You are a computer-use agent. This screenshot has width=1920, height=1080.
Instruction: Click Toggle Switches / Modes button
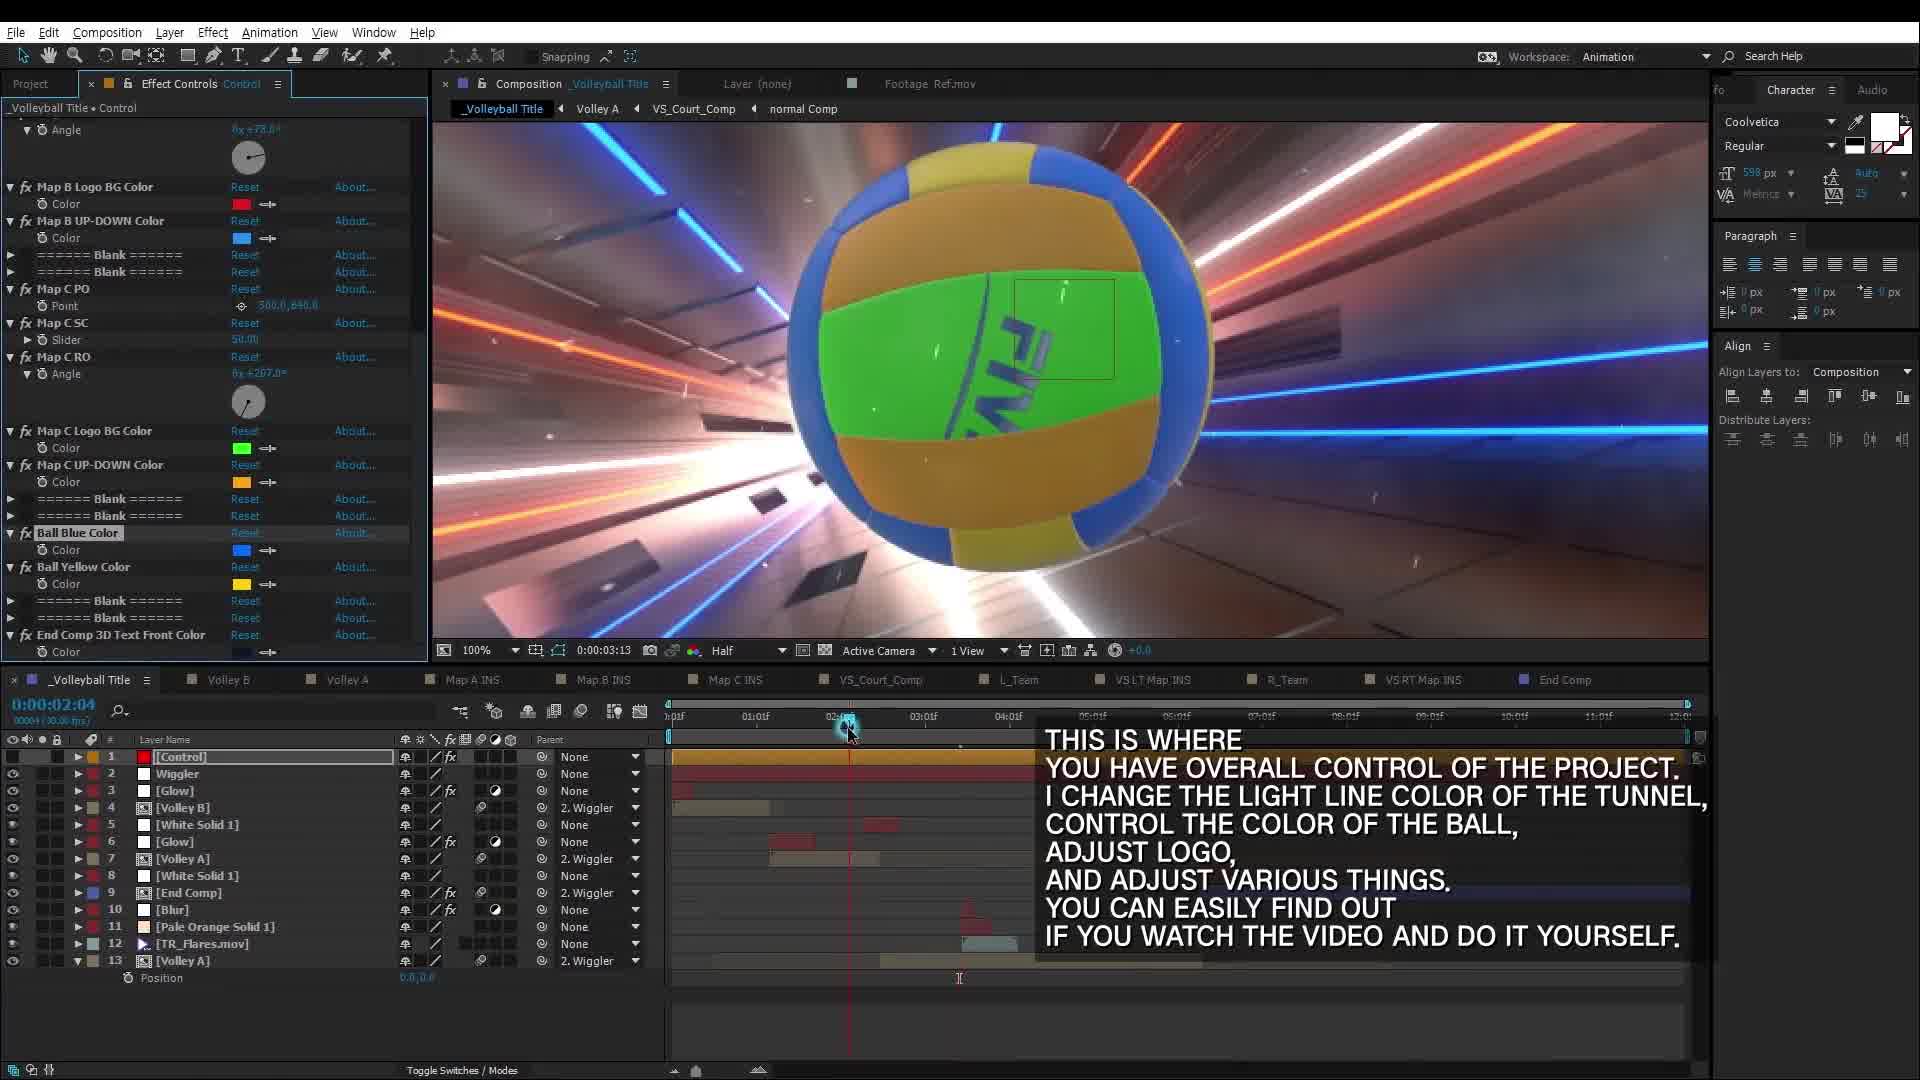coord(462,1070)
